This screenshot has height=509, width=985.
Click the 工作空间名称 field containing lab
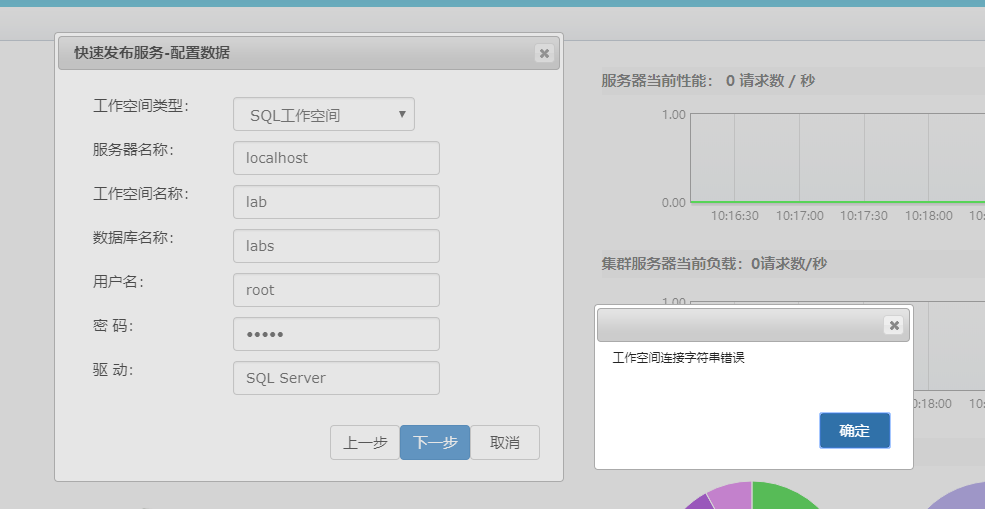336,202
